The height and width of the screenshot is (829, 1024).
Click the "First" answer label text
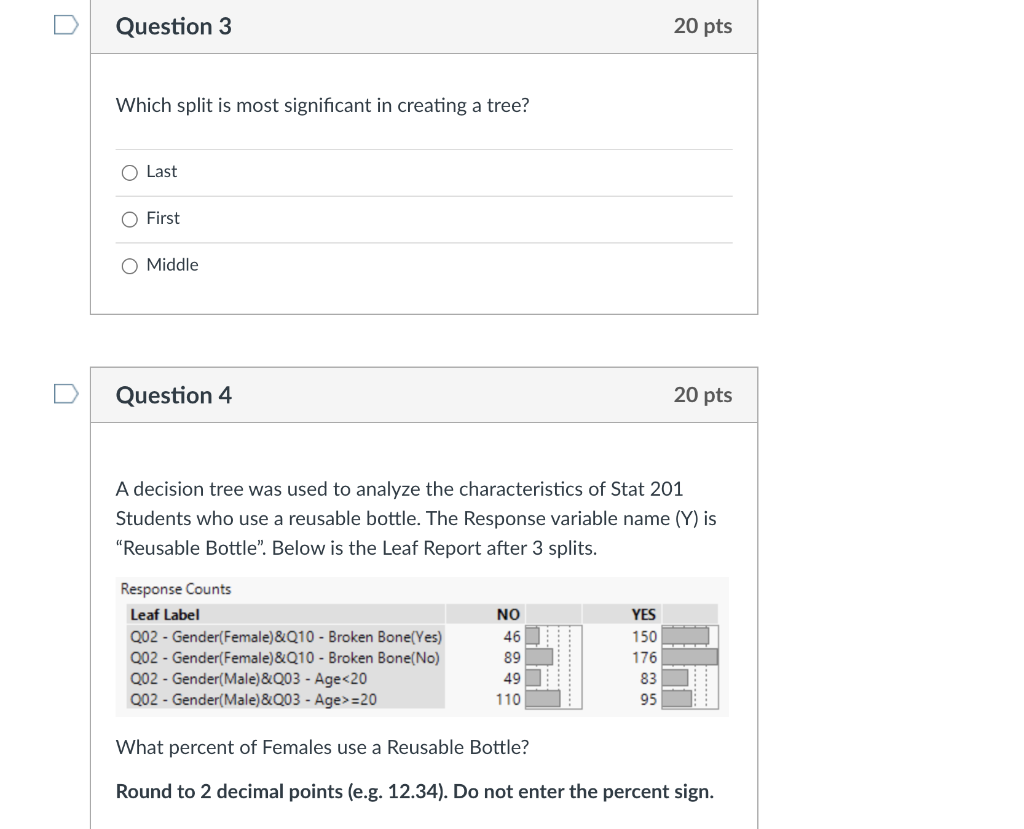163,218
